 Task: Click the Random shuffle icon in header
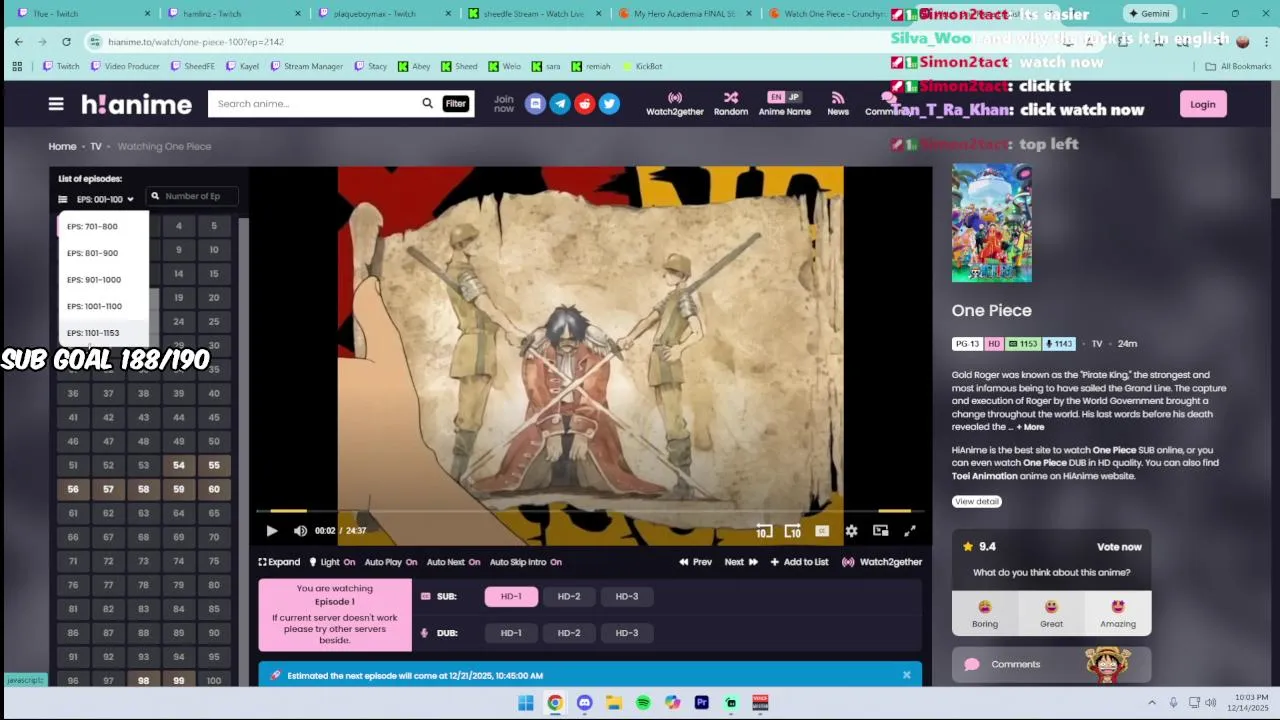click(731, 104)
